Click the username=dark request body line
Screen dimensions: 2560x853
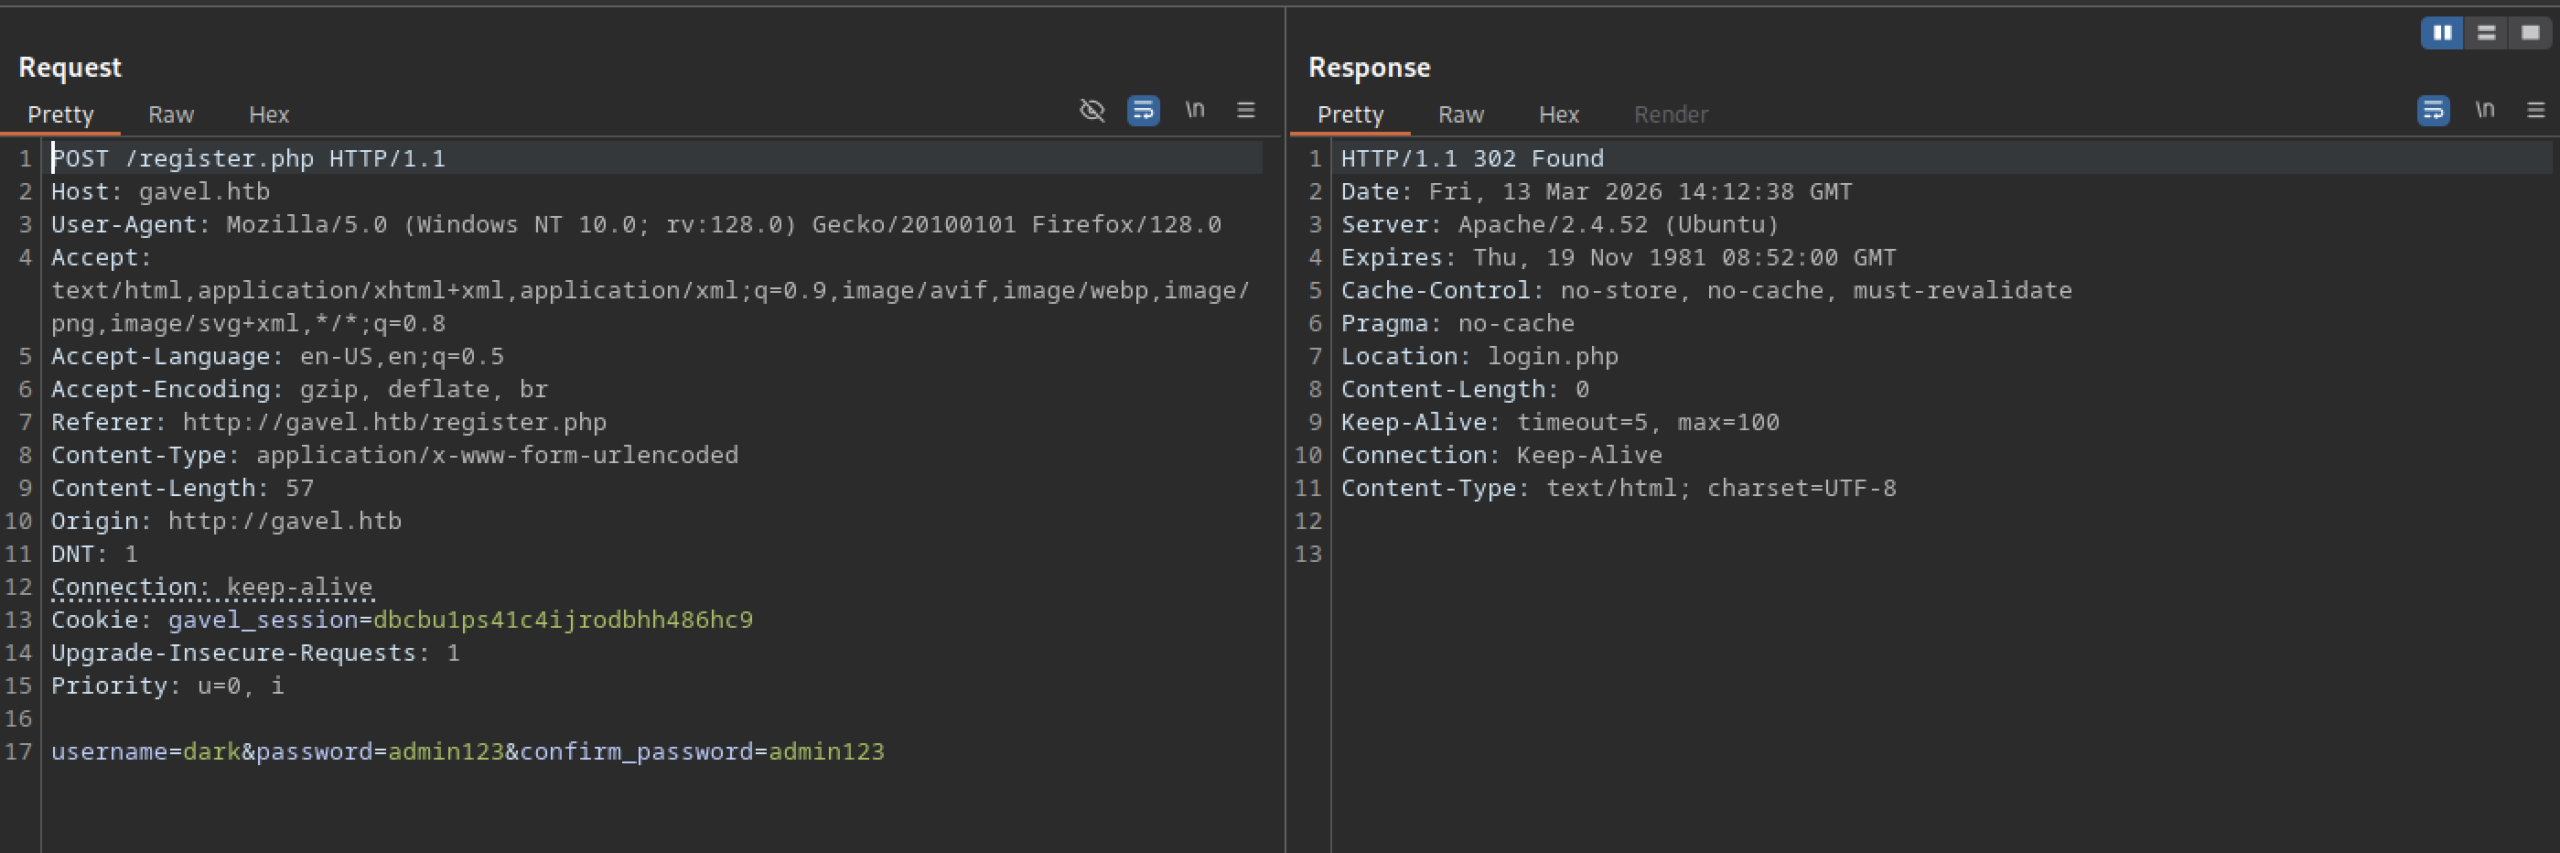click(467, 751)
